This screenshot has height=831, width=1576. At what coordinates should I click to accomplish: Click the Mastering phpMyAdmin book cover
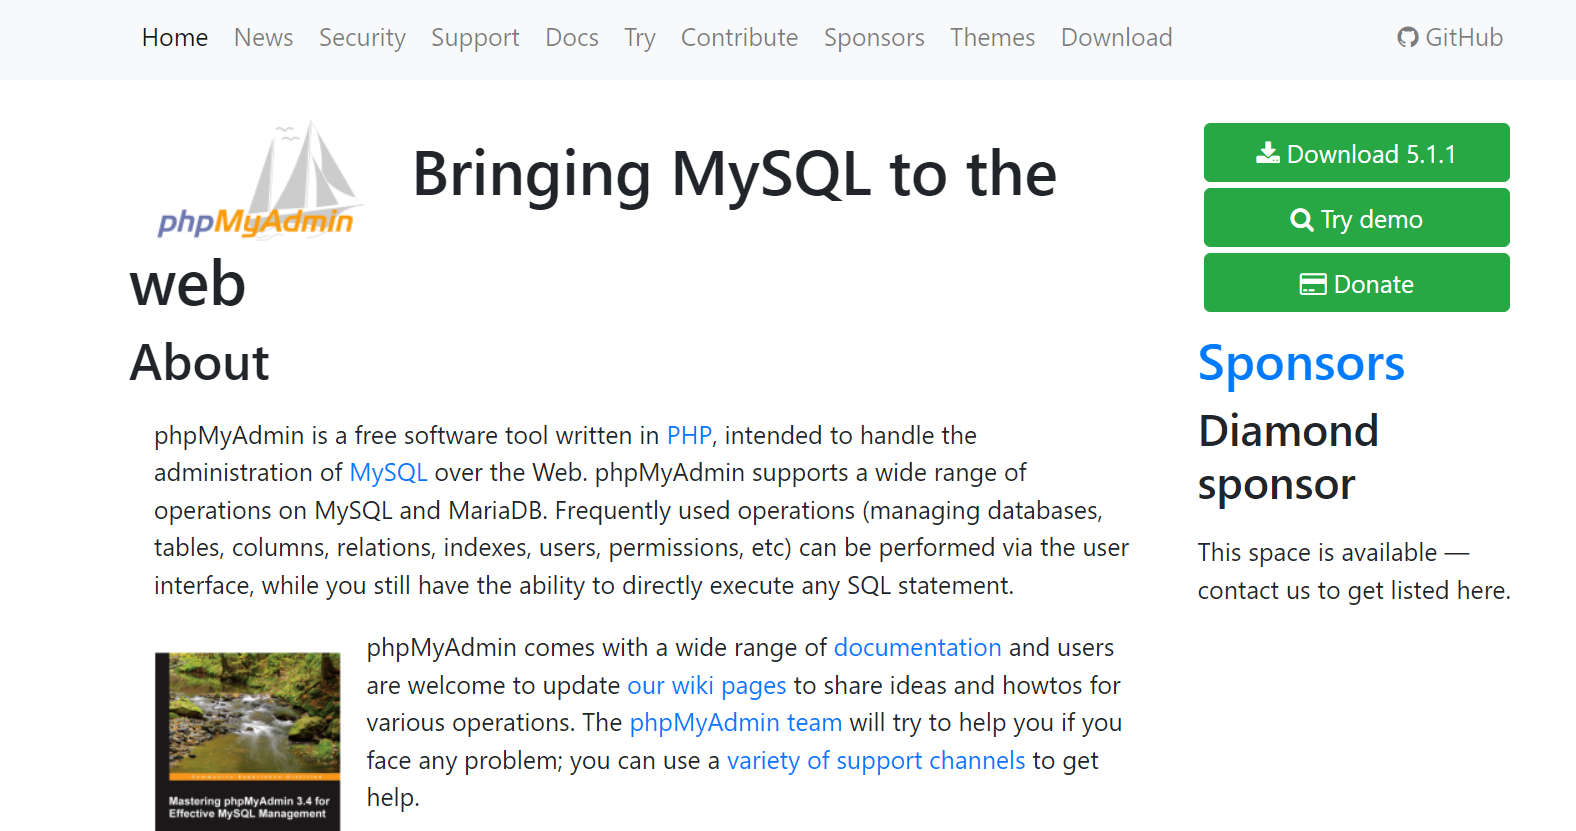[x=248, y=740]
